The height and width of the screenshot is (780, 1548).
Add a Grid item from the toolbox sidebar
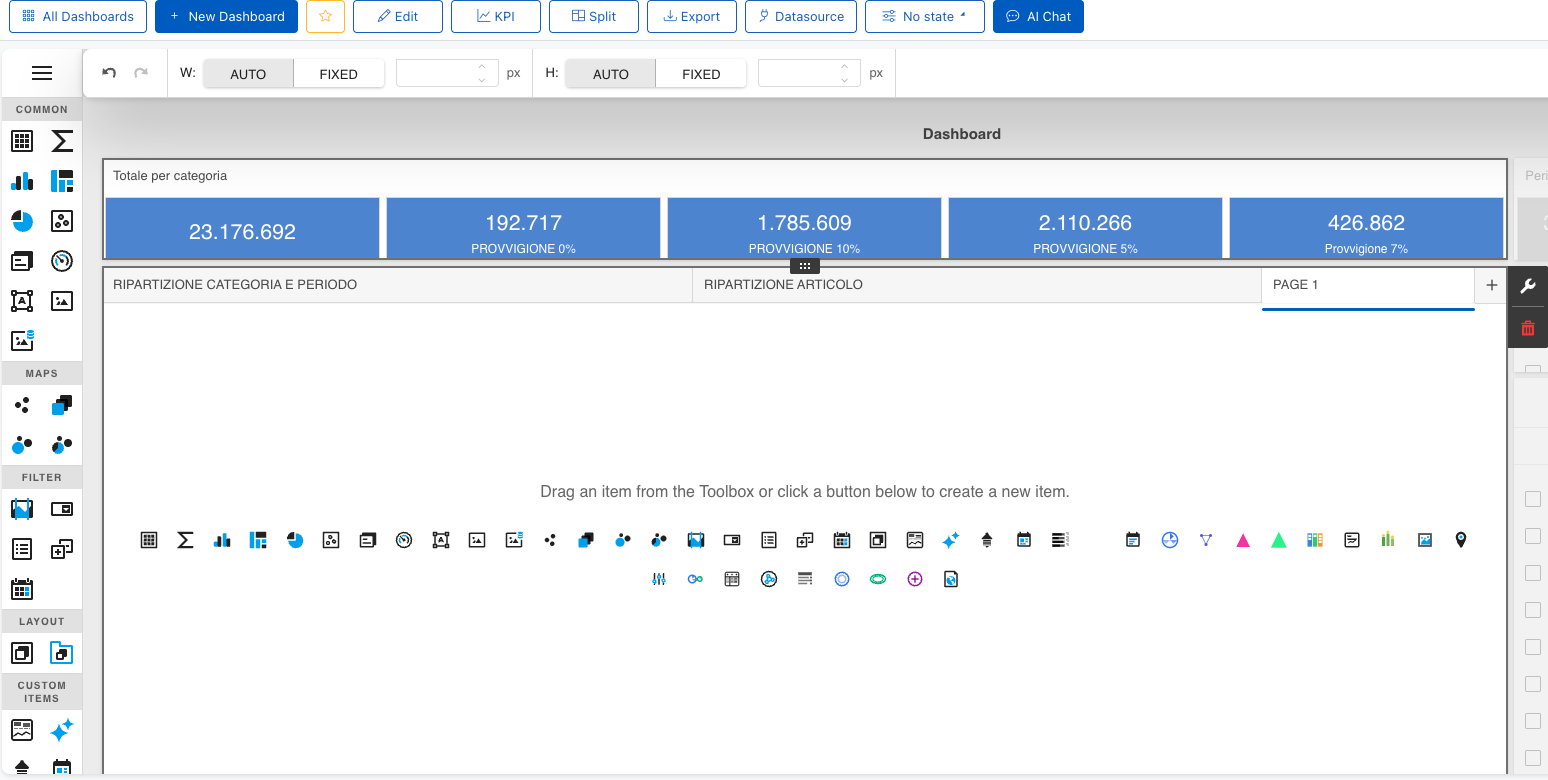pos(22,141)
